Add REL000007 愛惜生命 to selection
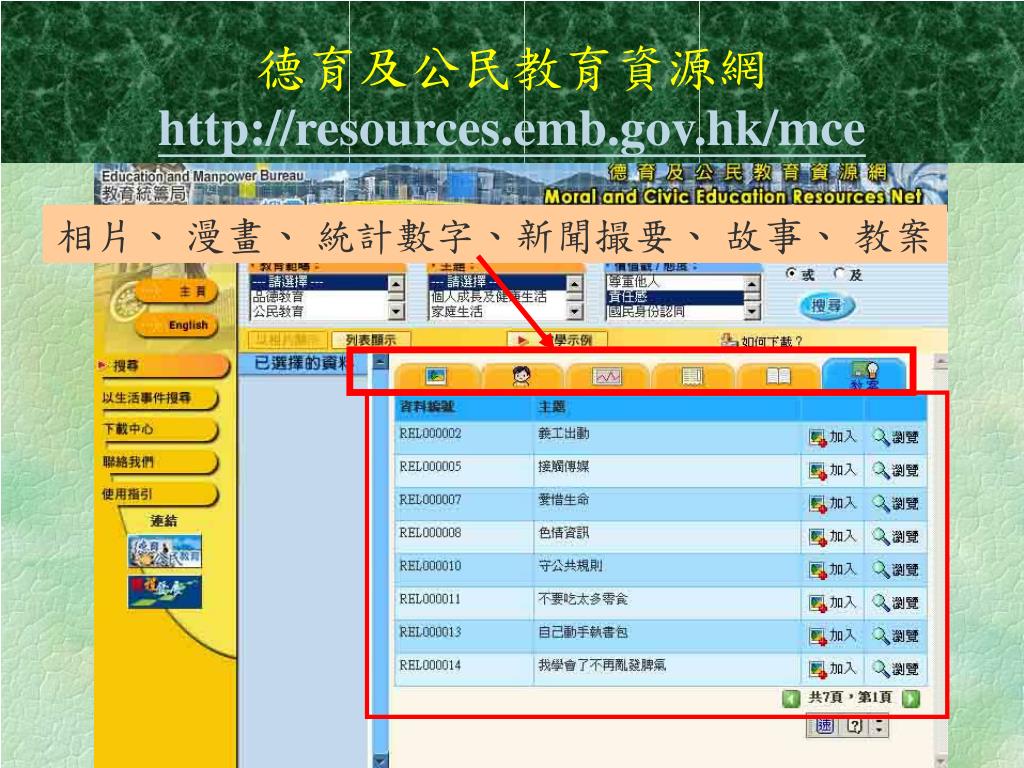 pos(833,503)
